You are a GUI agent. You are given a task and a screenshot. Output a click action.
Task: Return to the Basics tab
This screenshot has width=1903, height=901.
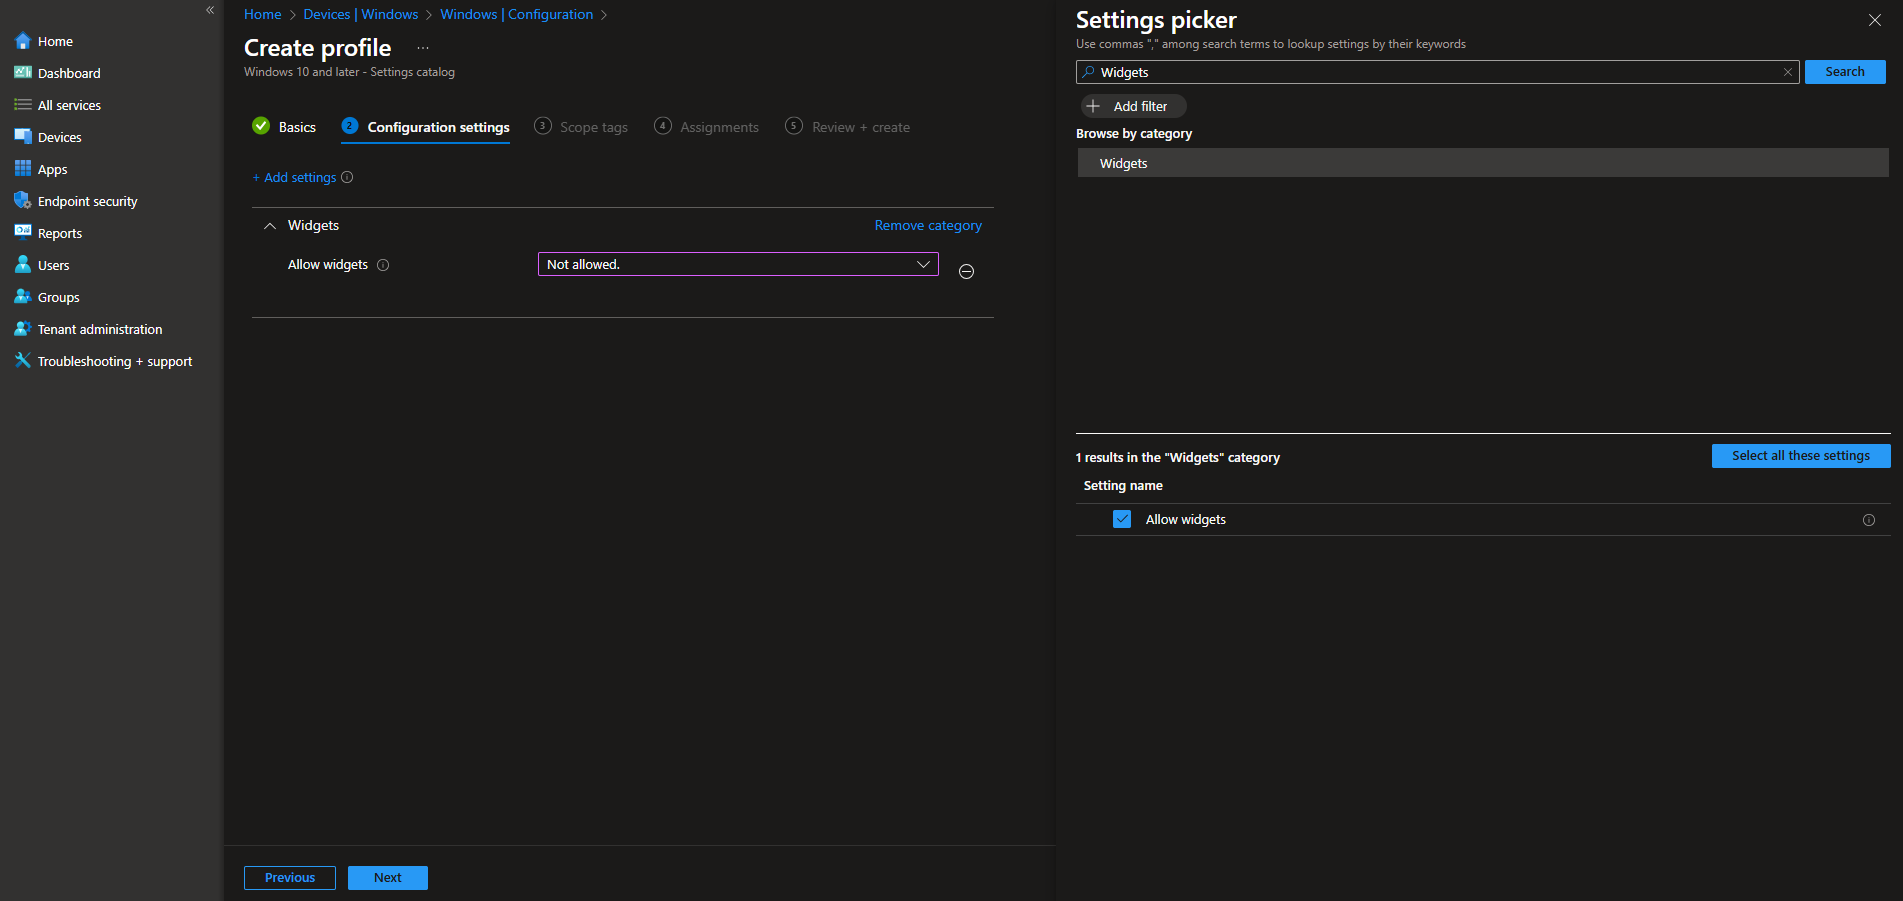click(296, 126)
